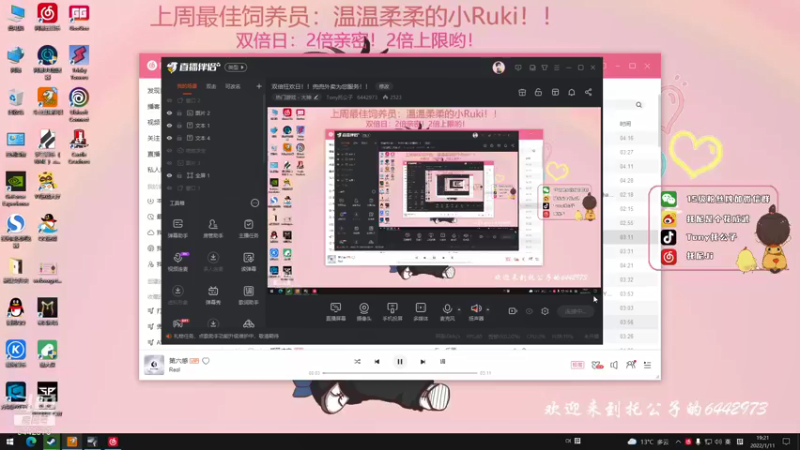The image size is (800, 450).
Task: Open the Windows Start menu
Action: 10,441
